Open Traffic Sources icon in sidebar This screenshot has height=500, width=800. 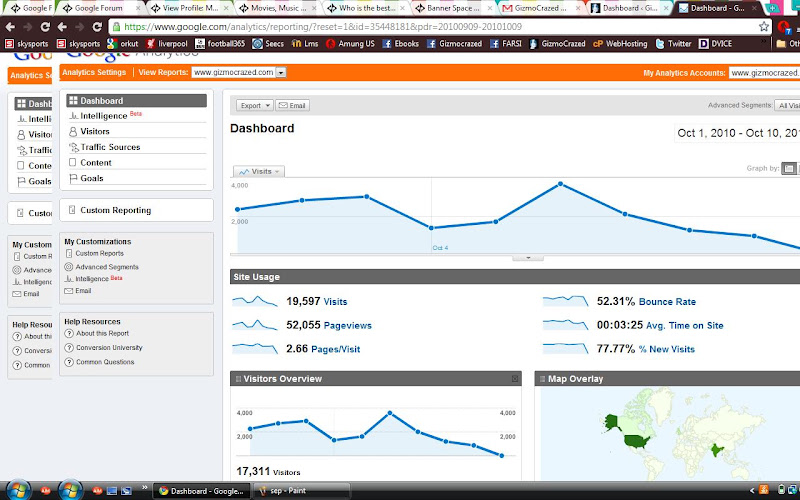(x=73, y=147)
